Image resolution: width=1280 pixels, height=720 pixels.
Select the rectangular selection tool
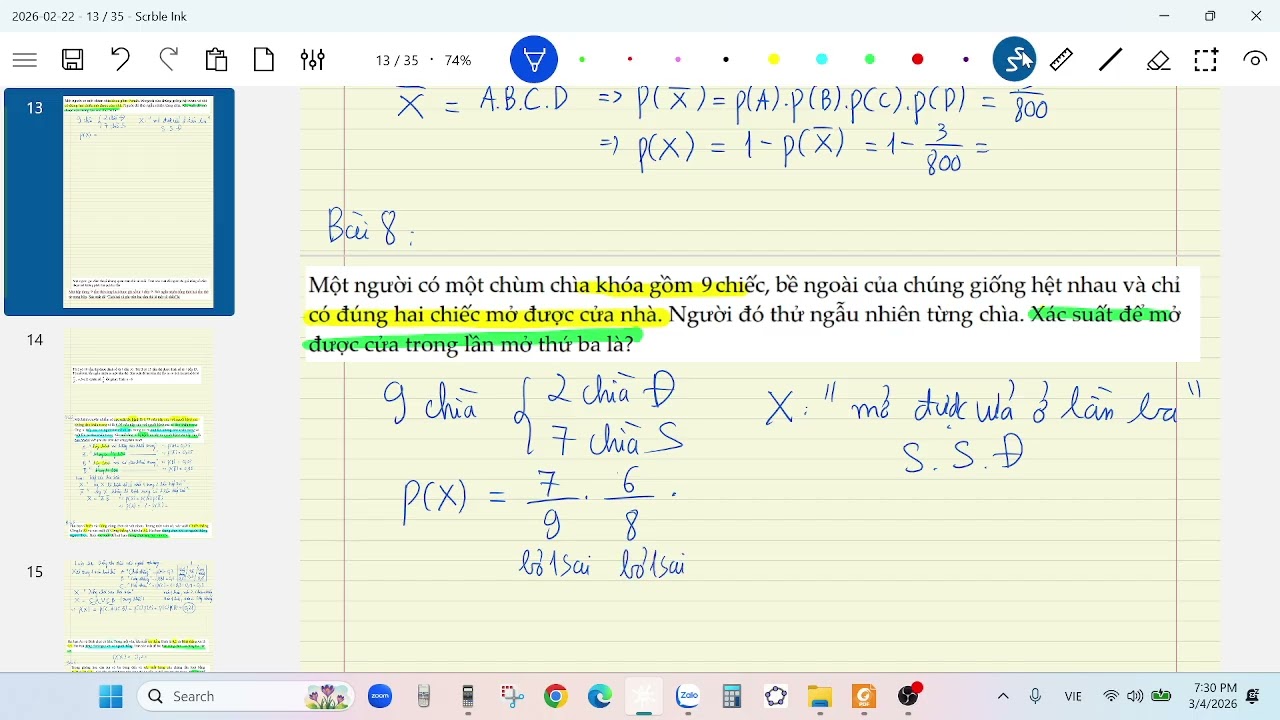1206,60
